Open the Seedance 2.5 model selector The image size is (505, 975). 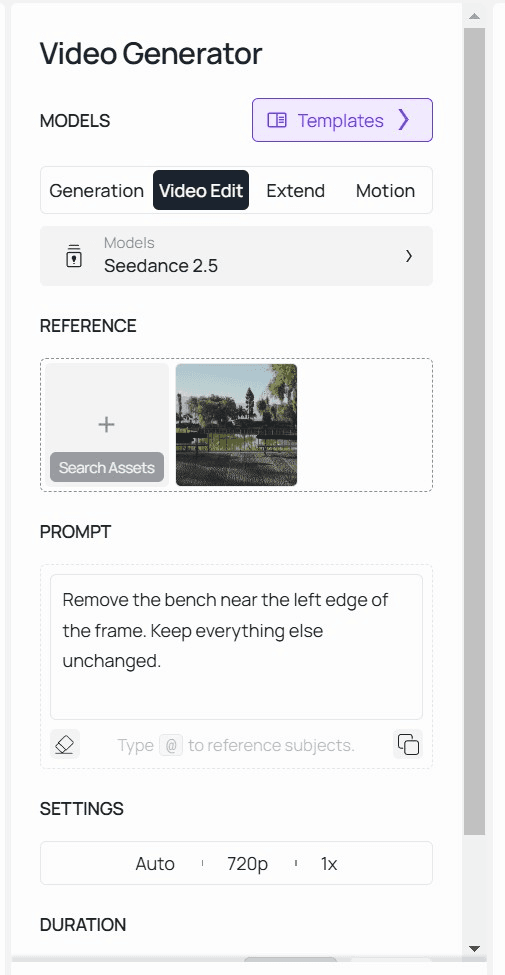pos(236,256)
